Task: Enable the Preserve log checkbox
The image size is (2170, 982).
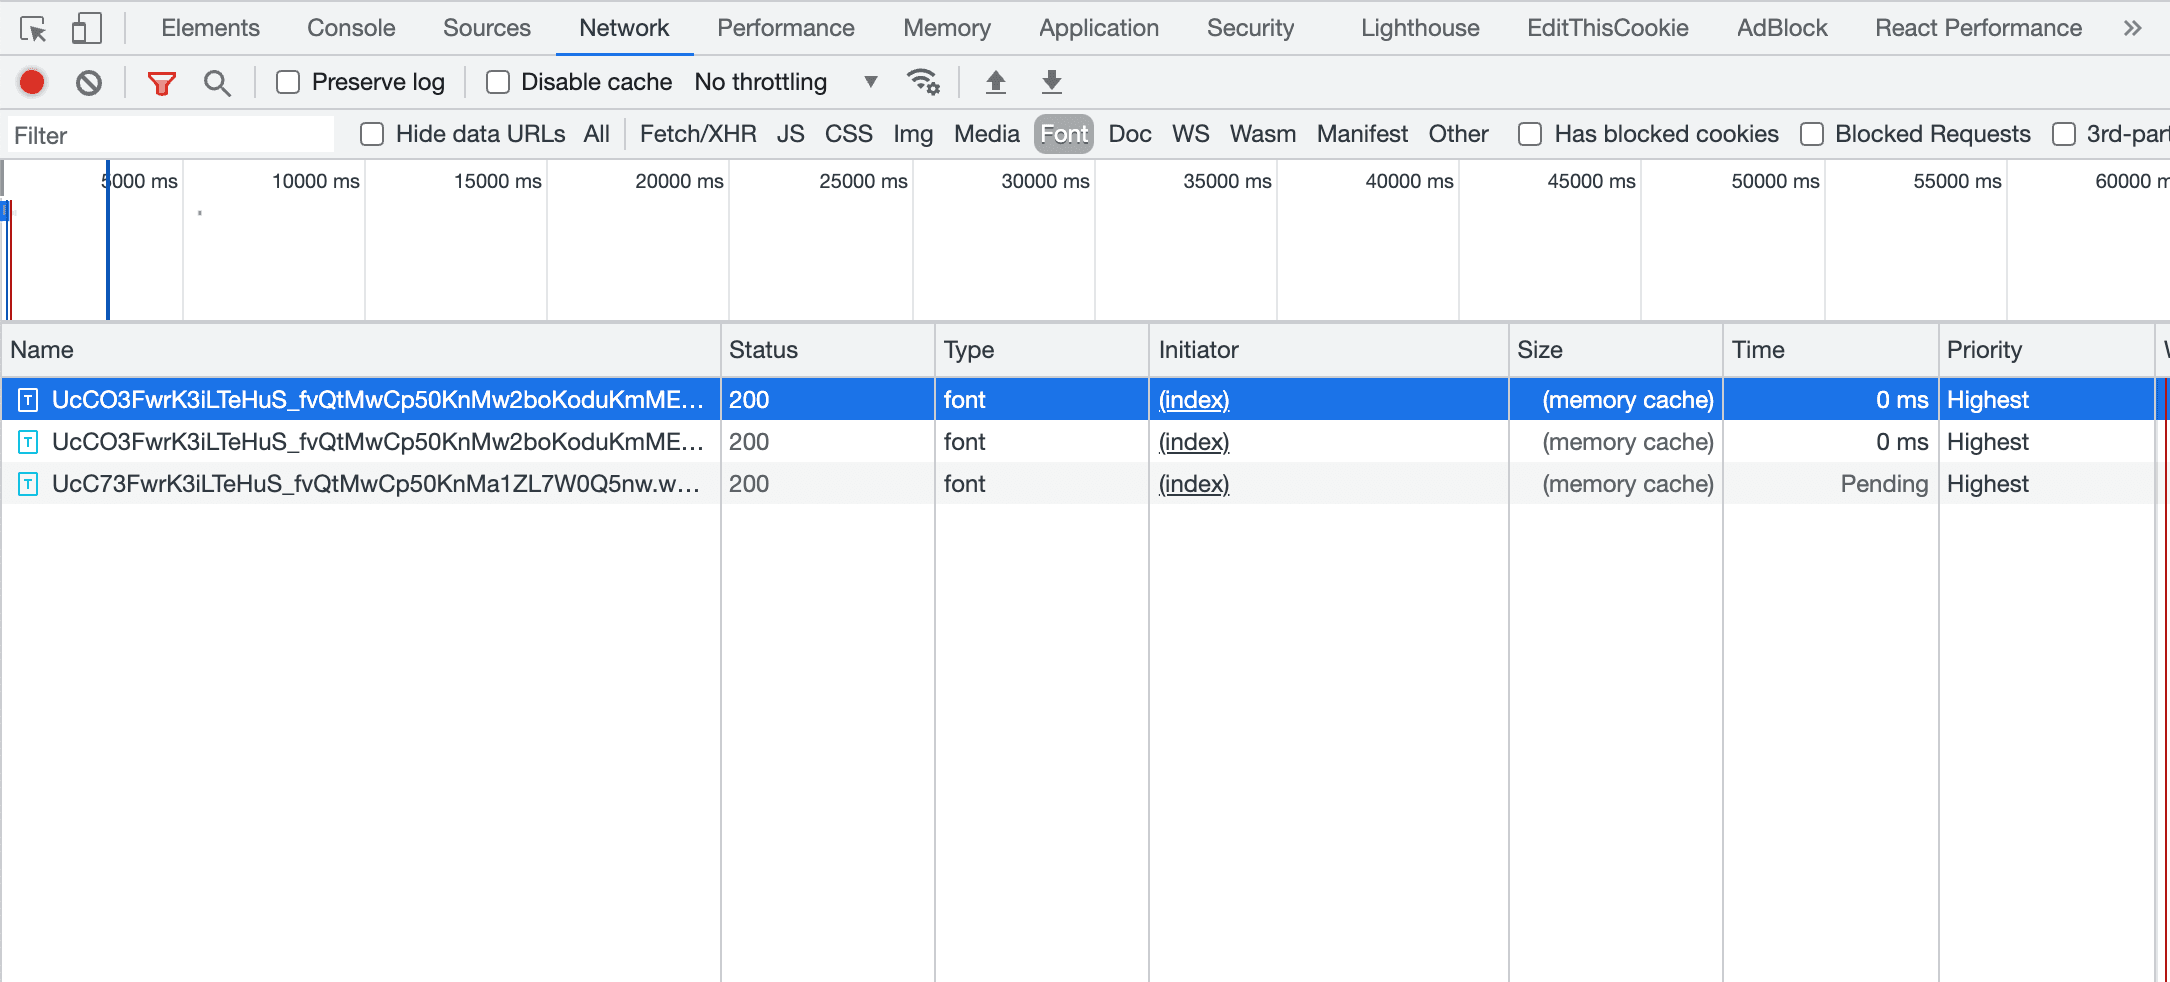Action: click(x=288, y=82)
